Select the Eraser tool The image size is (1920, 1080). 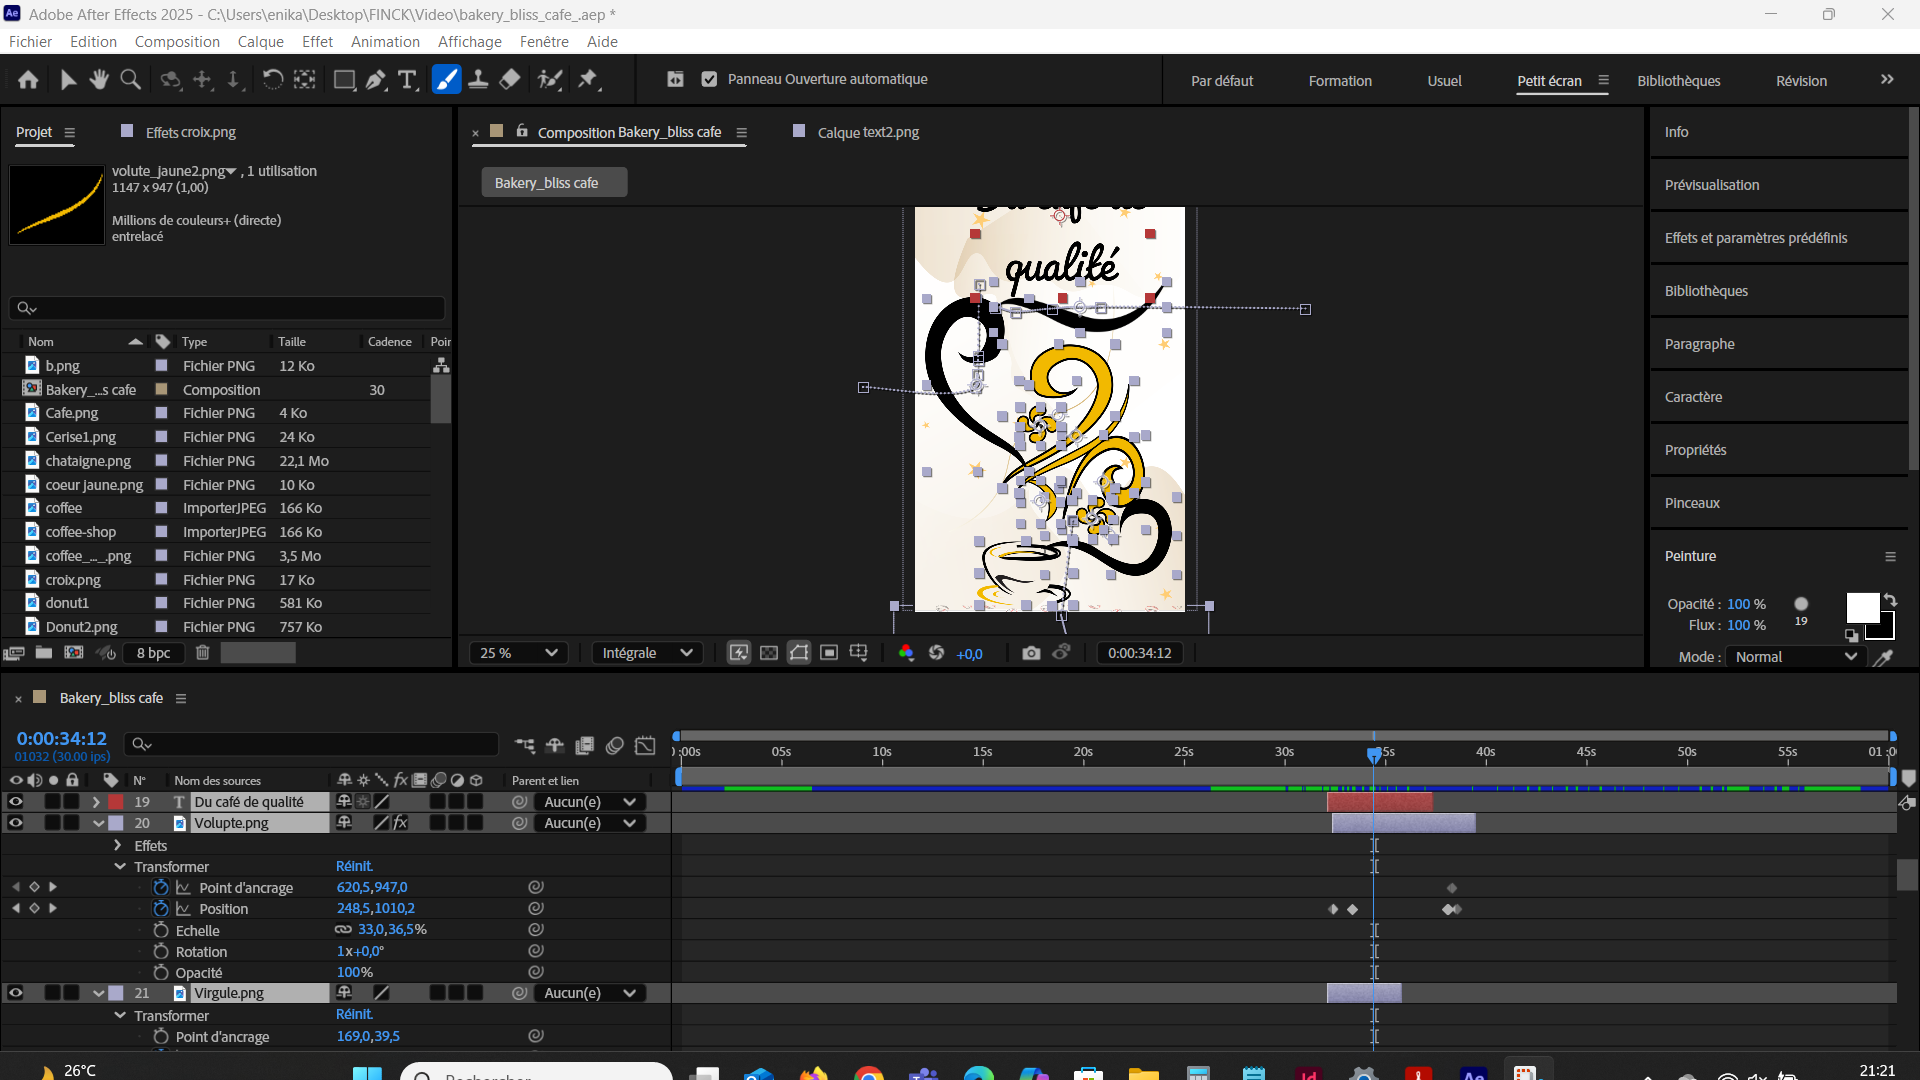[x=510, y=80]
